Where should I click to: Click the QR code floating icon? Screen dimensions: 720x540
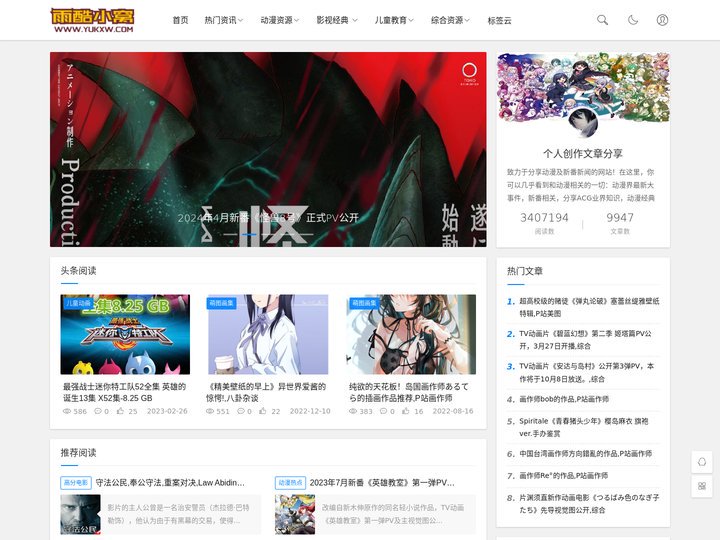click(x=702, y=486)
